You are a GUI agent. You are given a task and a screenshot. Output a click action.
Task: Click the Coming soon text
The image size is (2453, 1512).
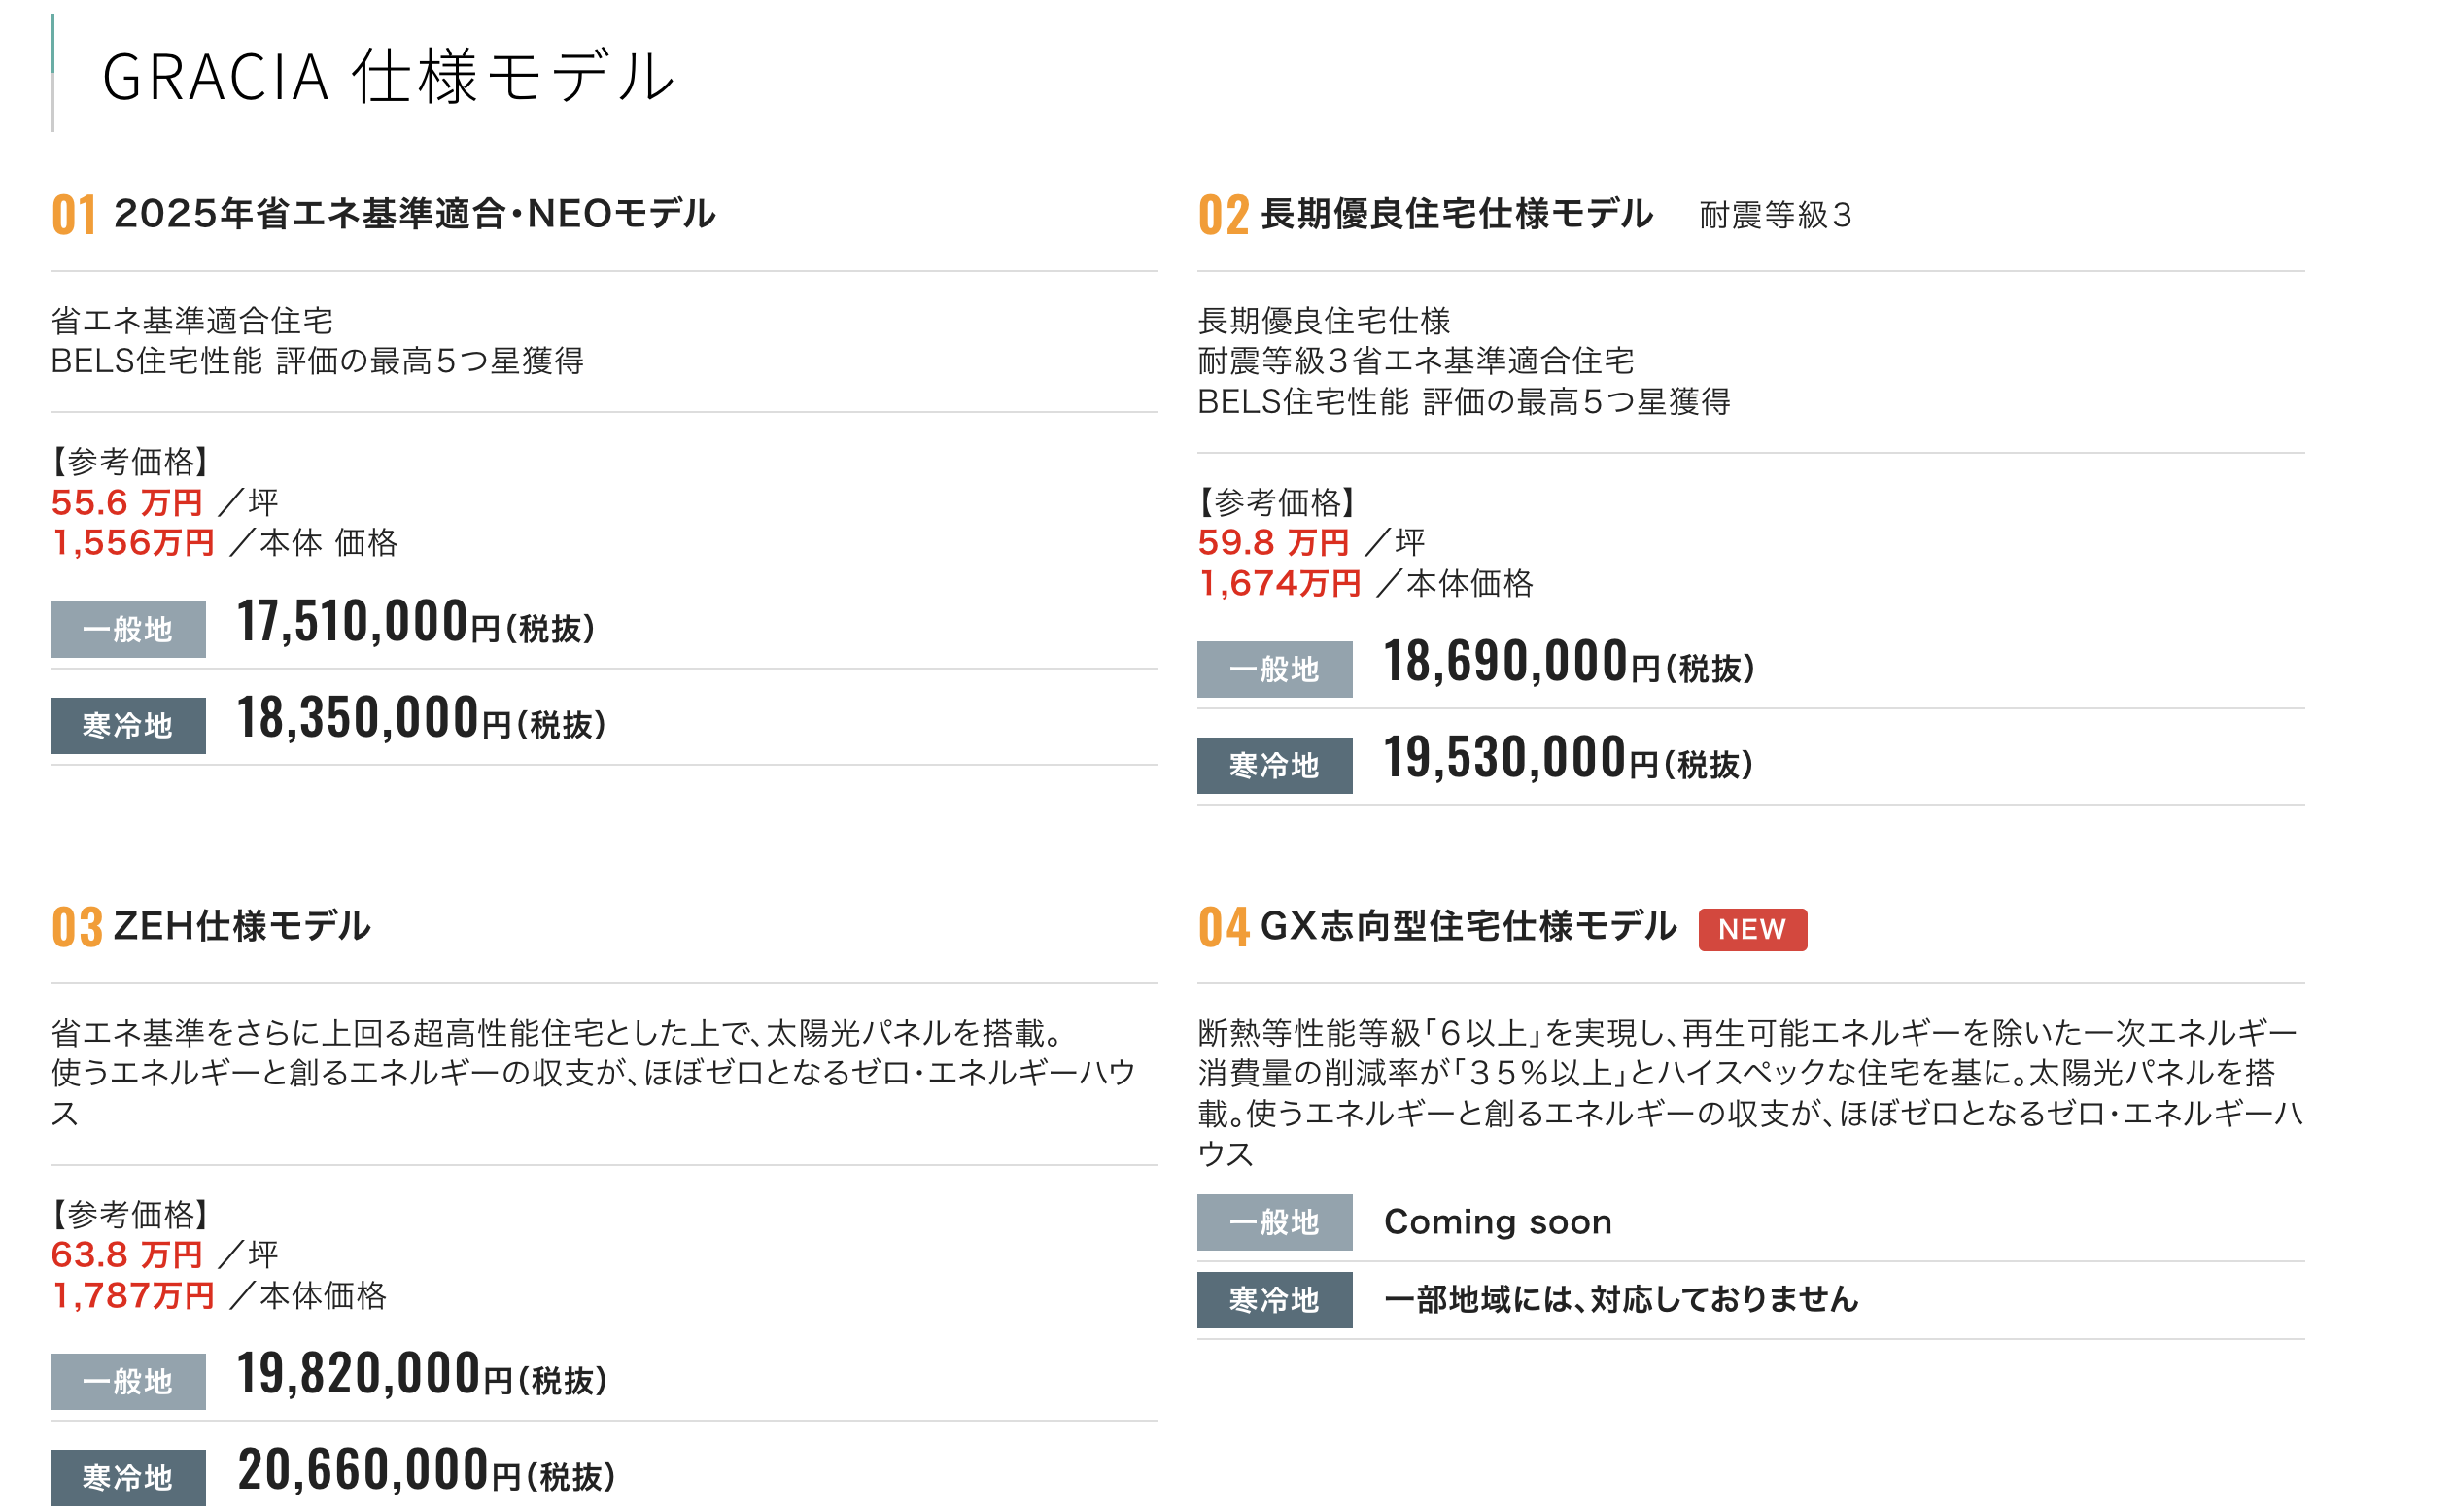click(x=1497, y=1222)
